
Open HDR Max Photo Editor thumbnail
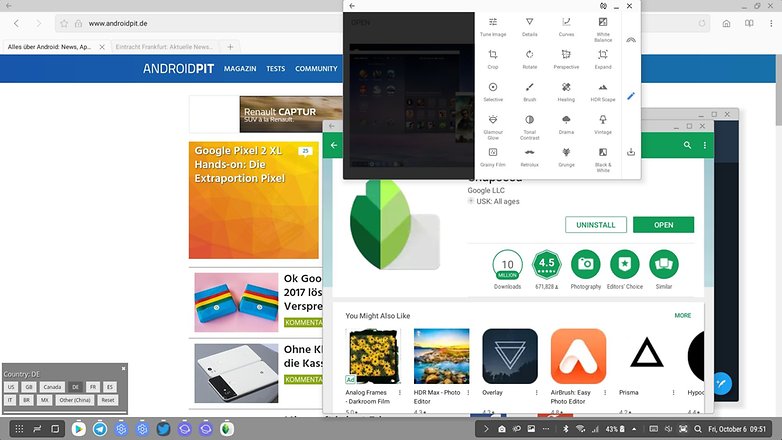441,356
